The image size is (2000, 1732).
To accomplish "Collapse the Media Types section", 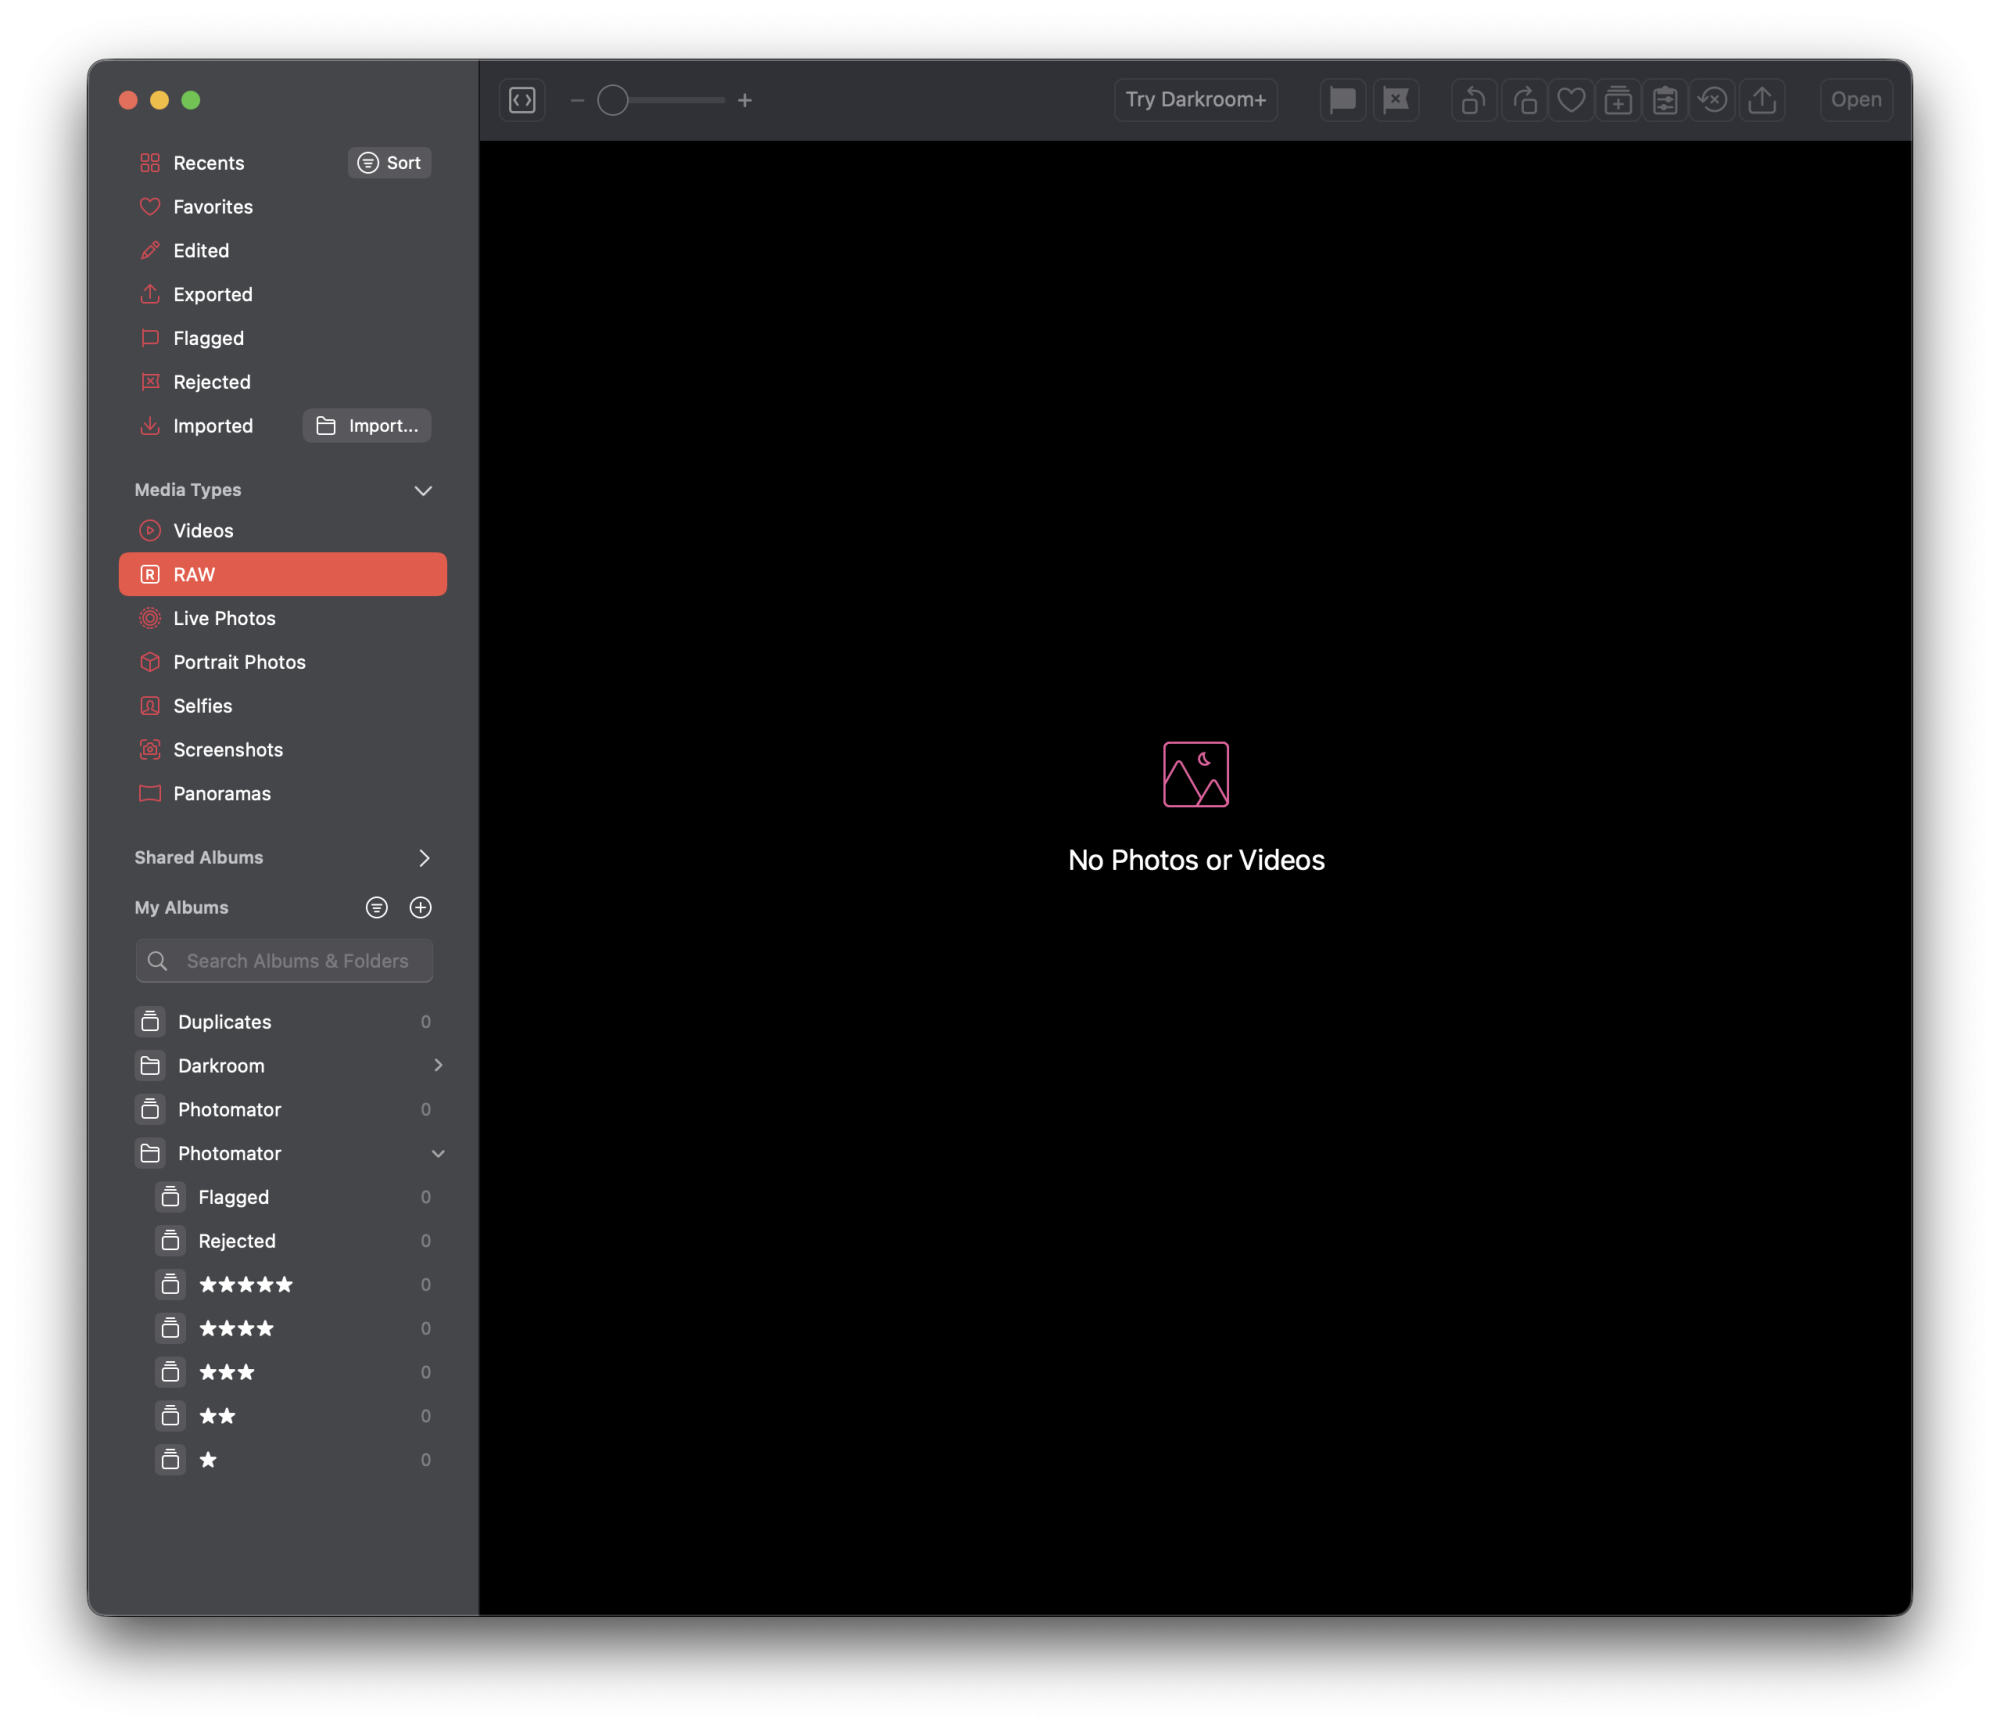I will click(423, 490).
